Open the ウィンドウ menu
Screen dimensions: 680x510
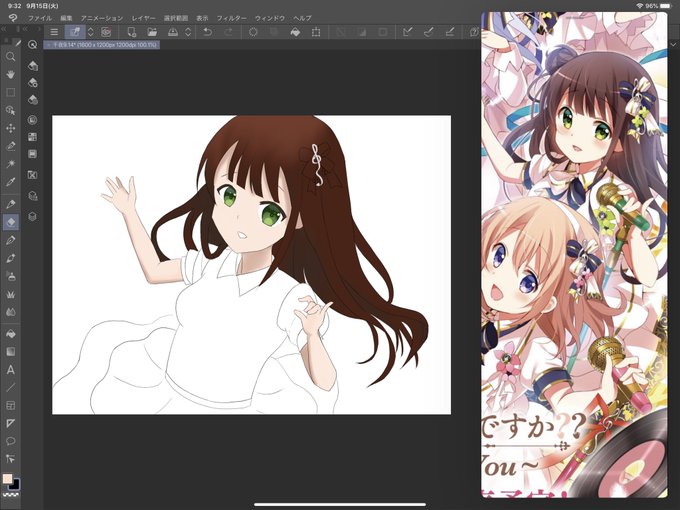point(270,18)
